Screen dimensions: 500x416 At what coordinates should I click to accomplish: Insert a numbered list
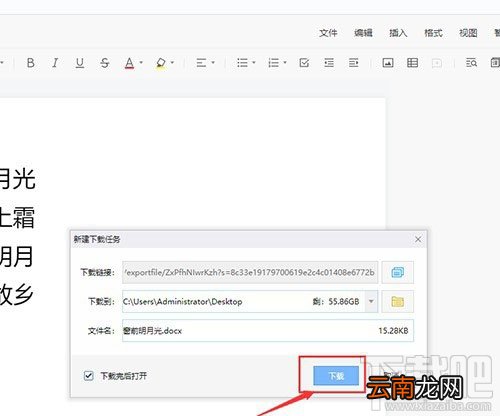273,63
